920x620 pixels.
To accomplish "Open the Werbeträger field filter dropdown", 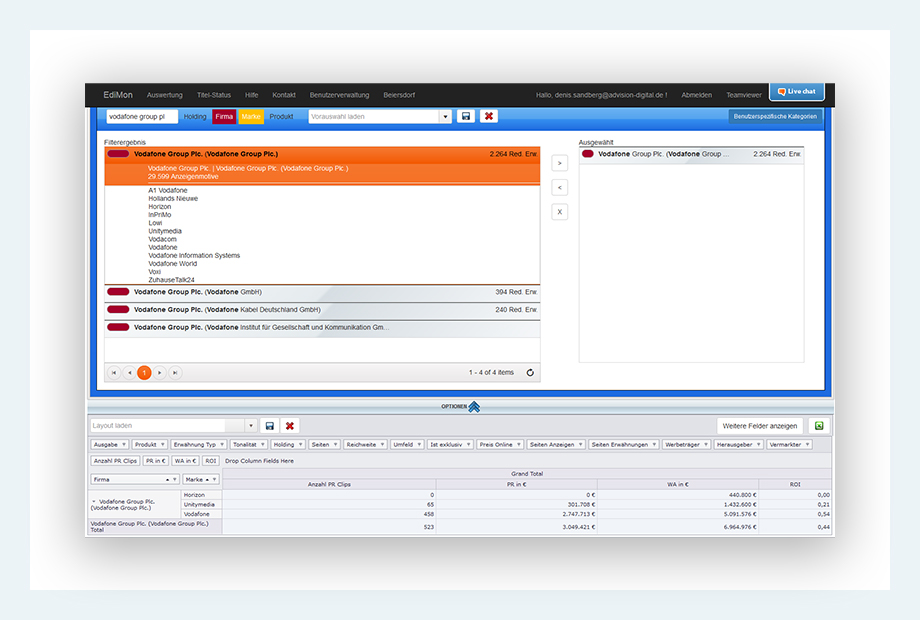I will (706, 445).
